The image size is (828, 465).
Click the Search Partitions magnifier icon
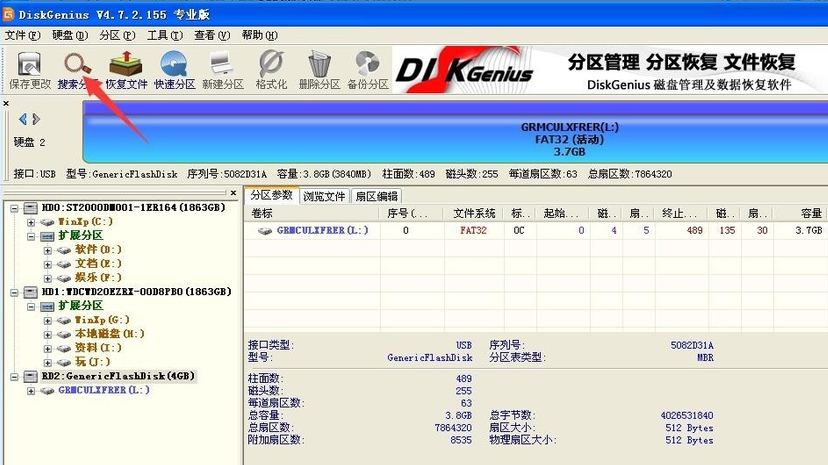pyautogui.click(x=77, y=64)
